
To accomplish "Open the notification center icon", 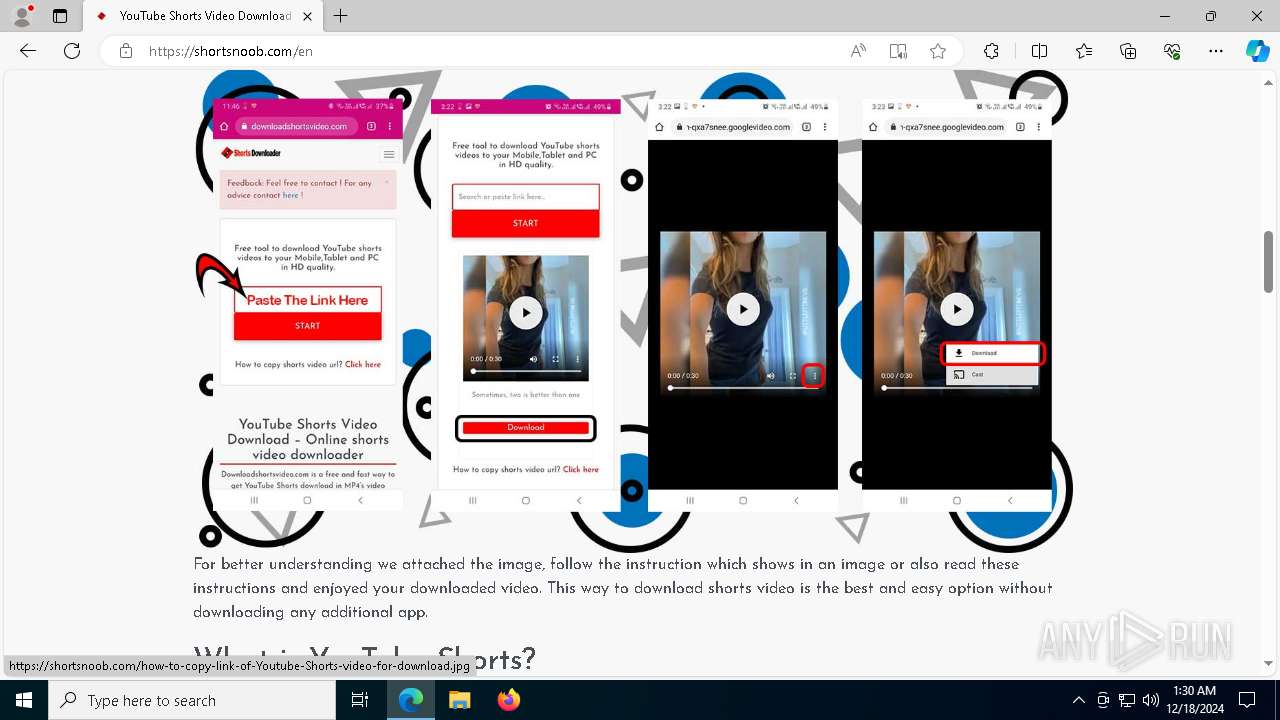I will click(1247, 700).
